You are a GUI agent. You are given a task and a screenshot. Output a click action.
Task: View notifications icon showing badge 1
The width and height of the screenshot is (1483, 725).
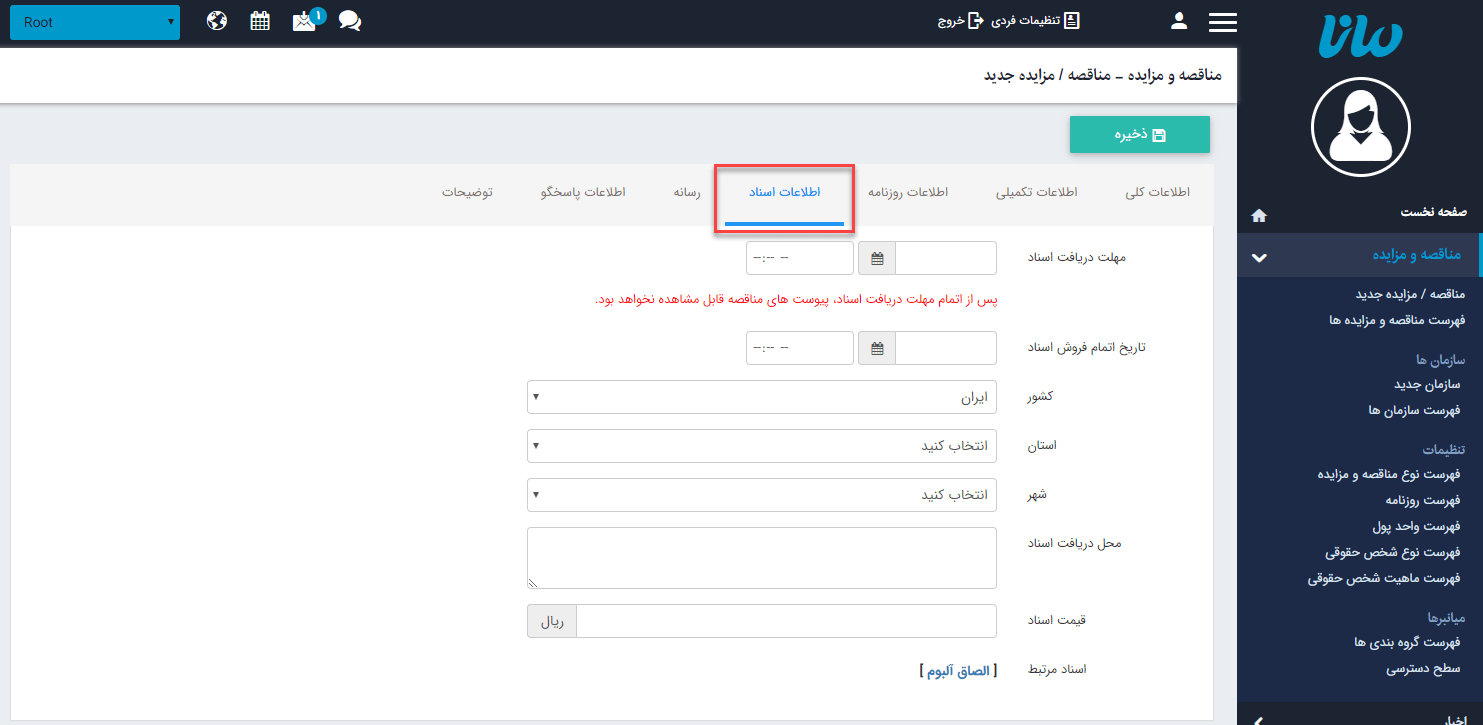click(305, 20)
